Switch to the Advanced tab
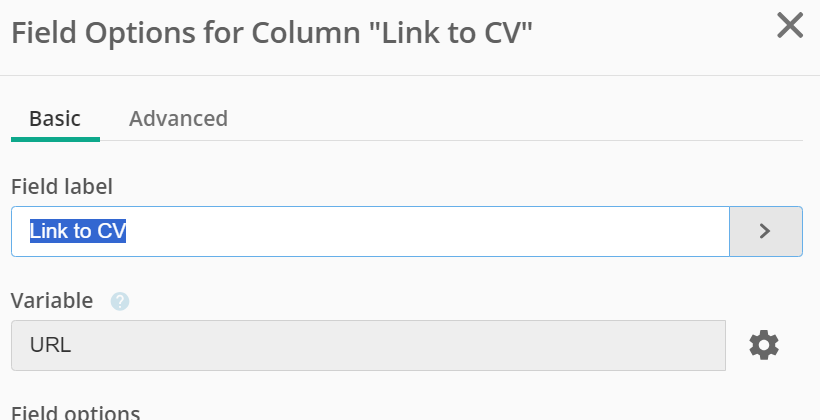This screenshot has width=820, height=420. pyautogui.click(x=178, y=119)
